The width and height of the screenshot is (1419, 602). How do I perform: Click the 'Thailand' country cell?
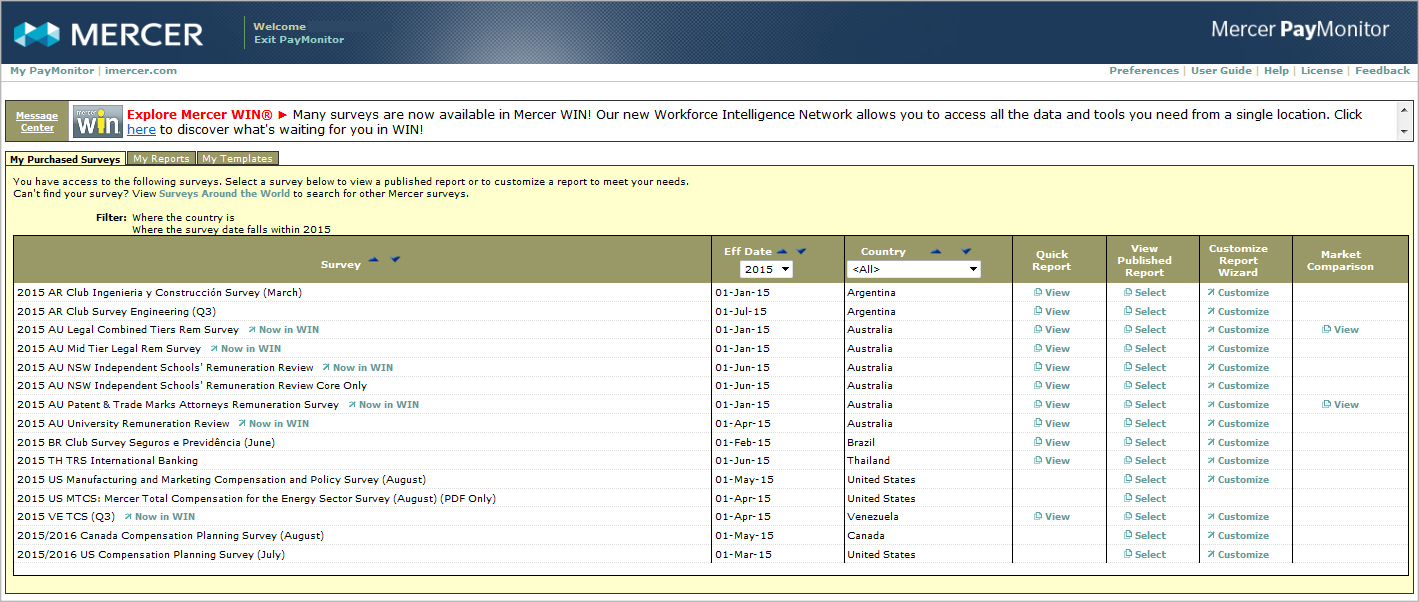(x=868, y=461)
